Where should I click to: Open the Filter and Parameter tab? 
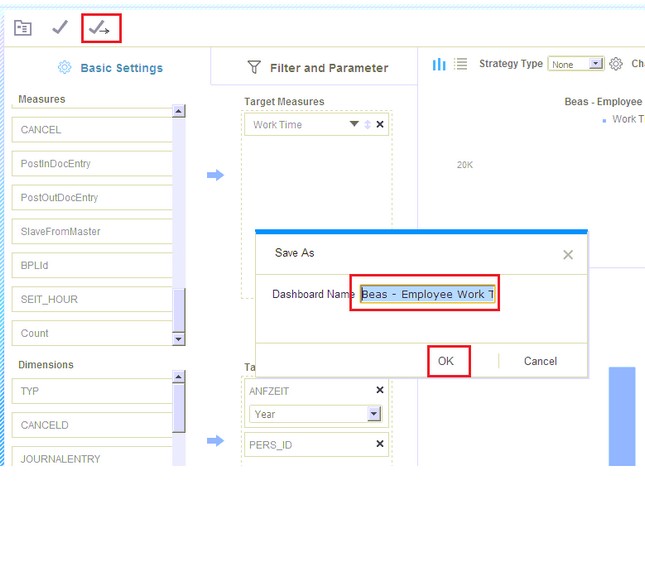[317, 68]
